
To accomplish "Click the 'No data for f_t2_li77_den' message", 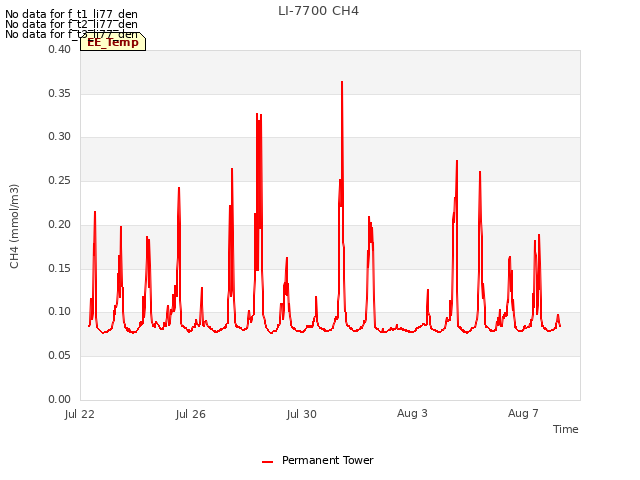I will point(71,24).
